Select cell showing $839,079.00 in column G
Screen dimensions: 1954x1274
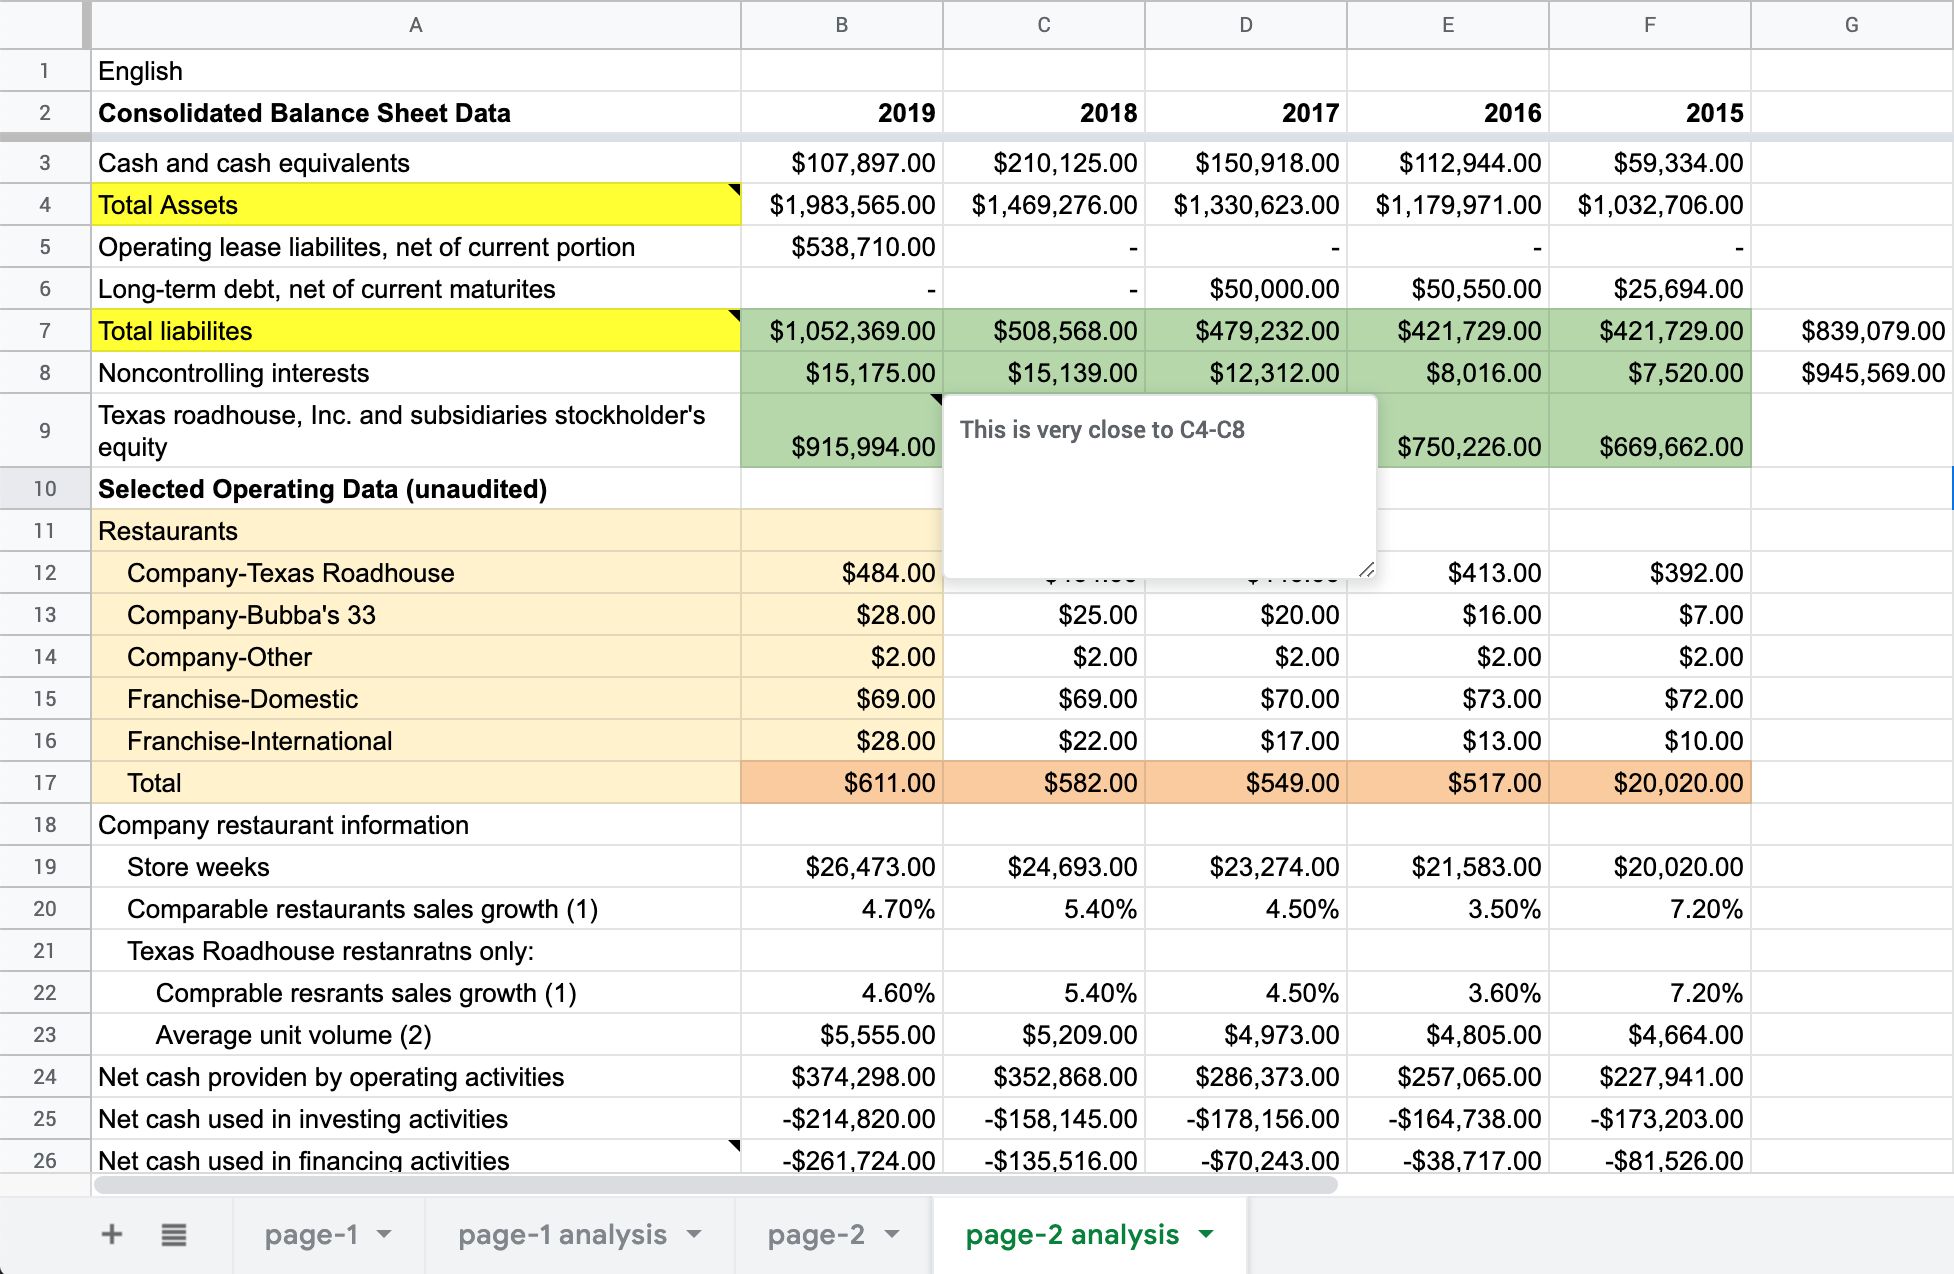[x=1852, y=331]
